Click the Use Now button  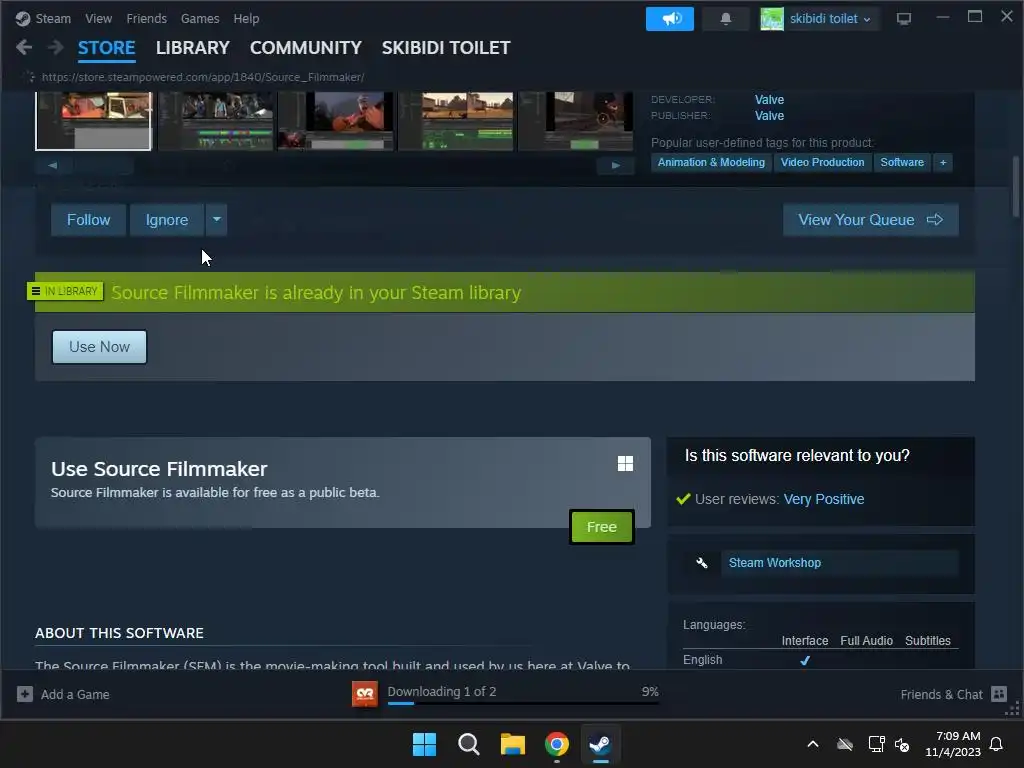(99, 347)
